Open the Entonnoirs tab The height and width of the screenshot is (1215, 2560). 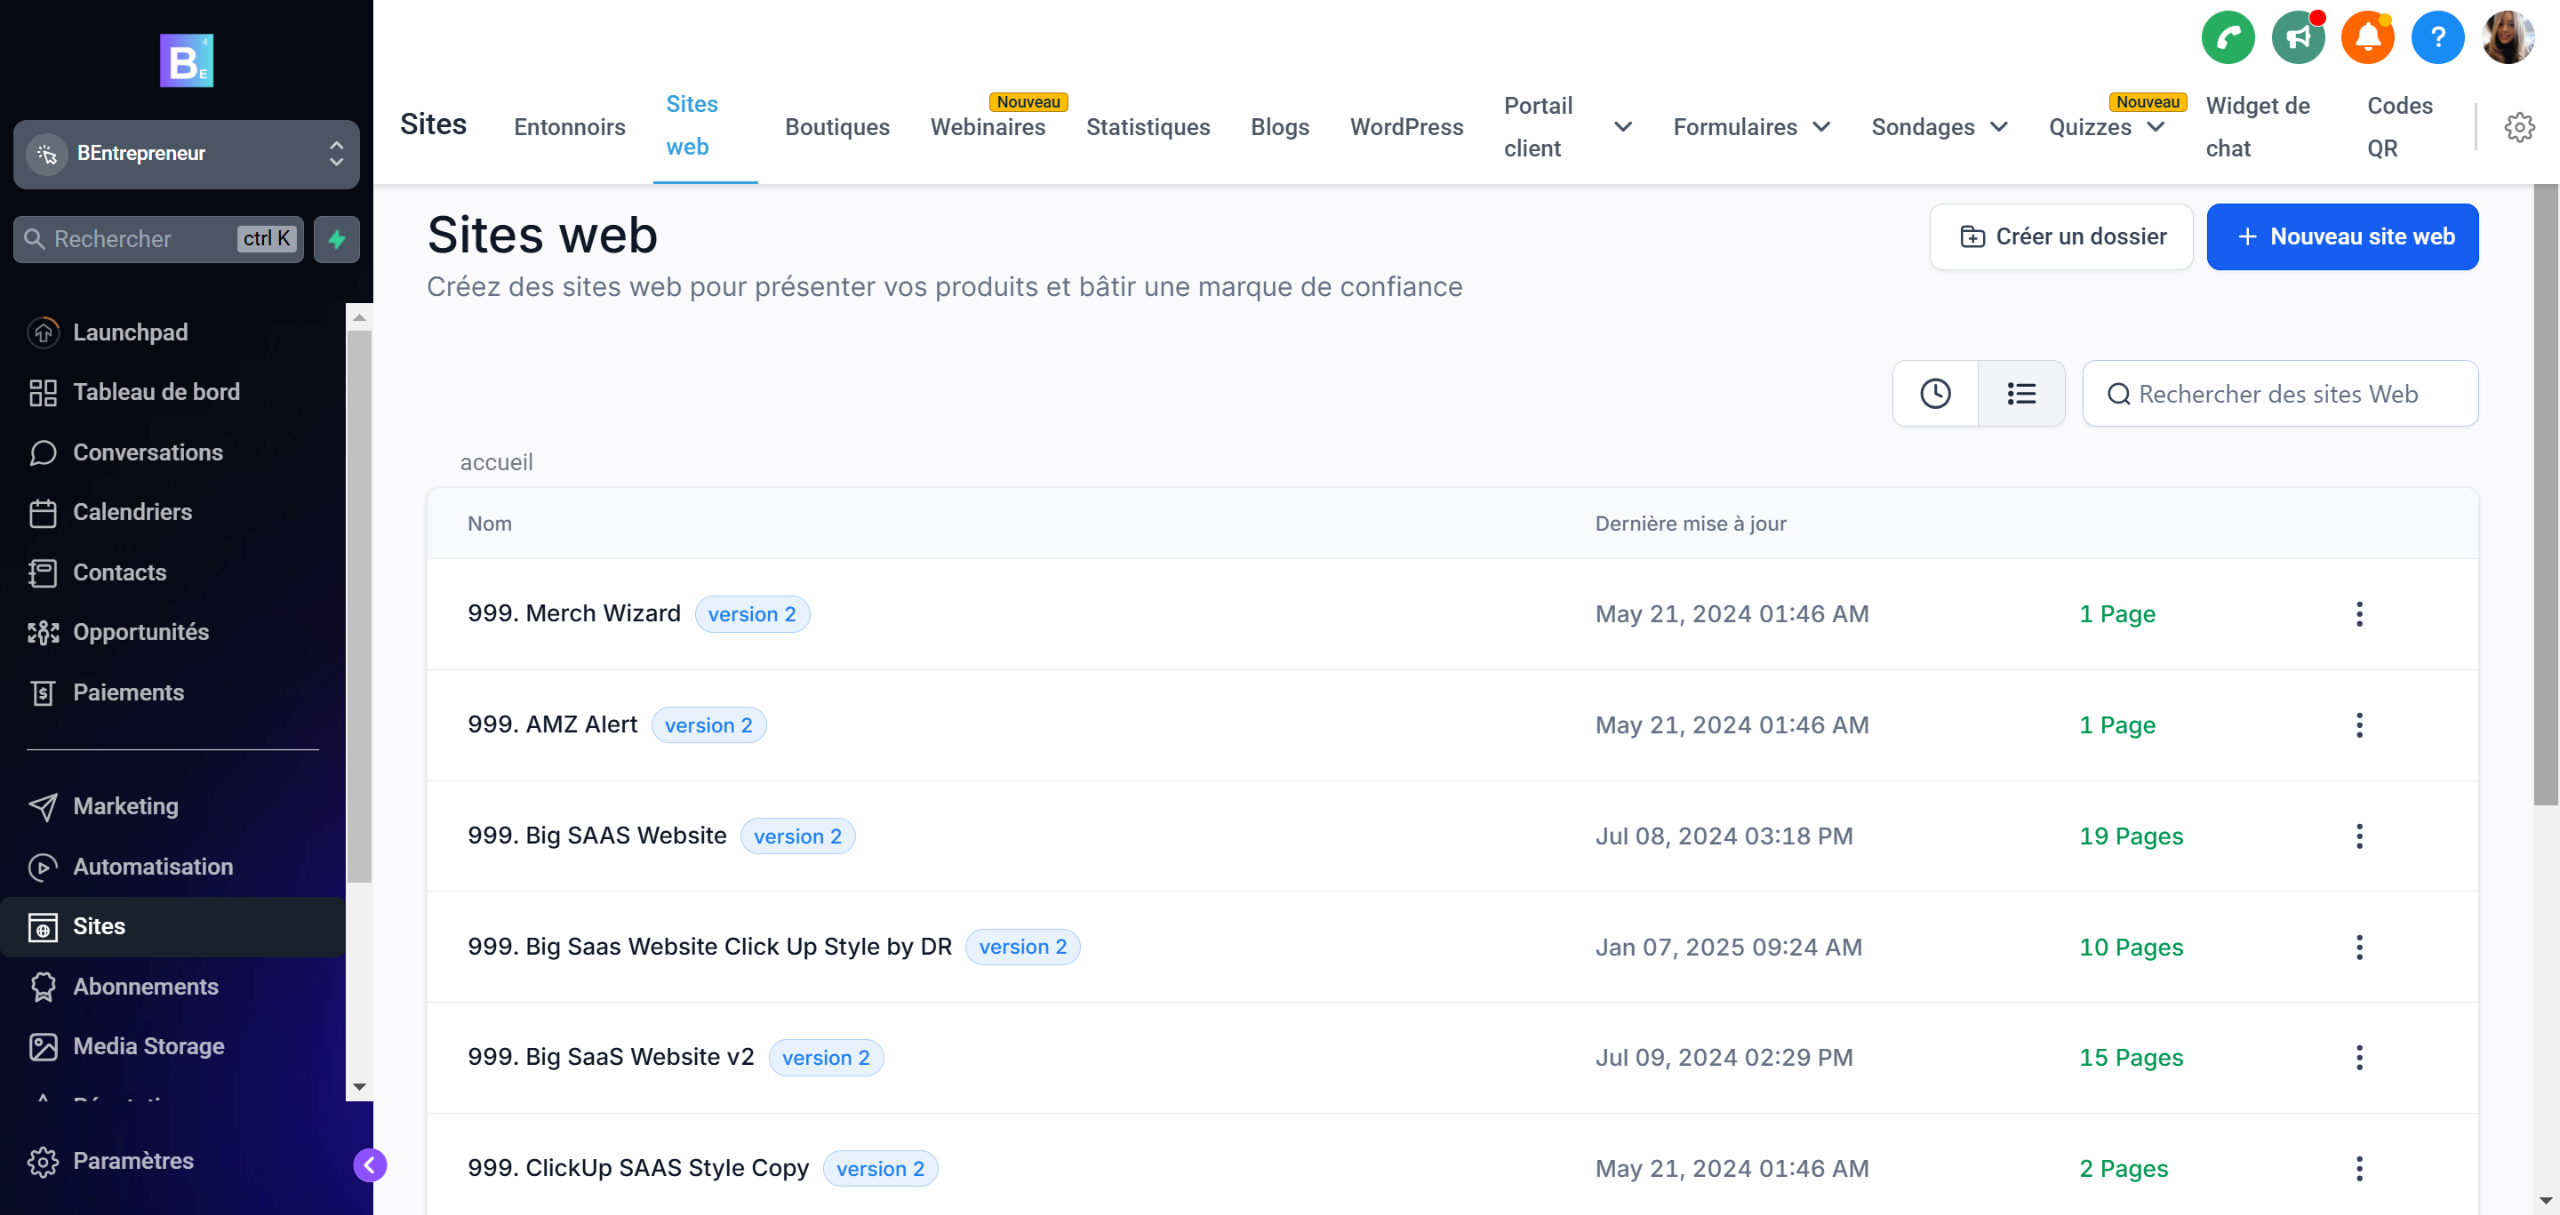(569, 127)
